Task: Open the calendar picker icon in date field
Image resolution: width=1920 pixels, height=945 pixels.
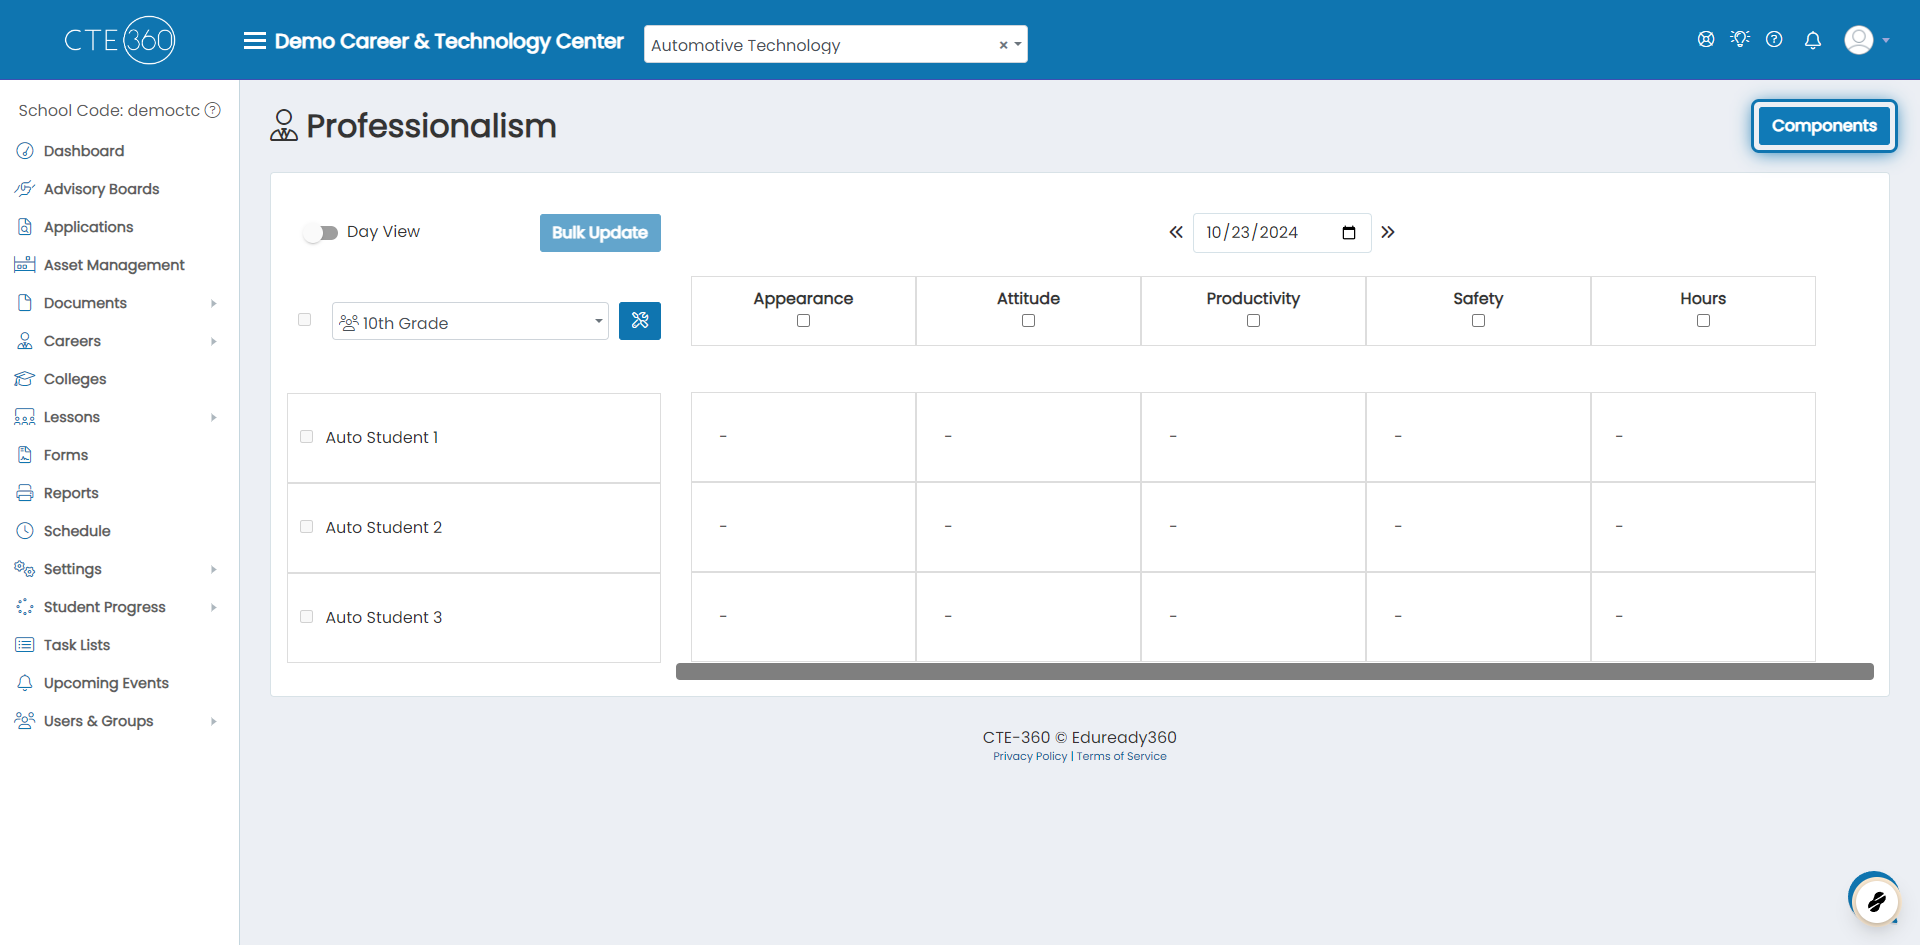Action: coord(1349,233)
